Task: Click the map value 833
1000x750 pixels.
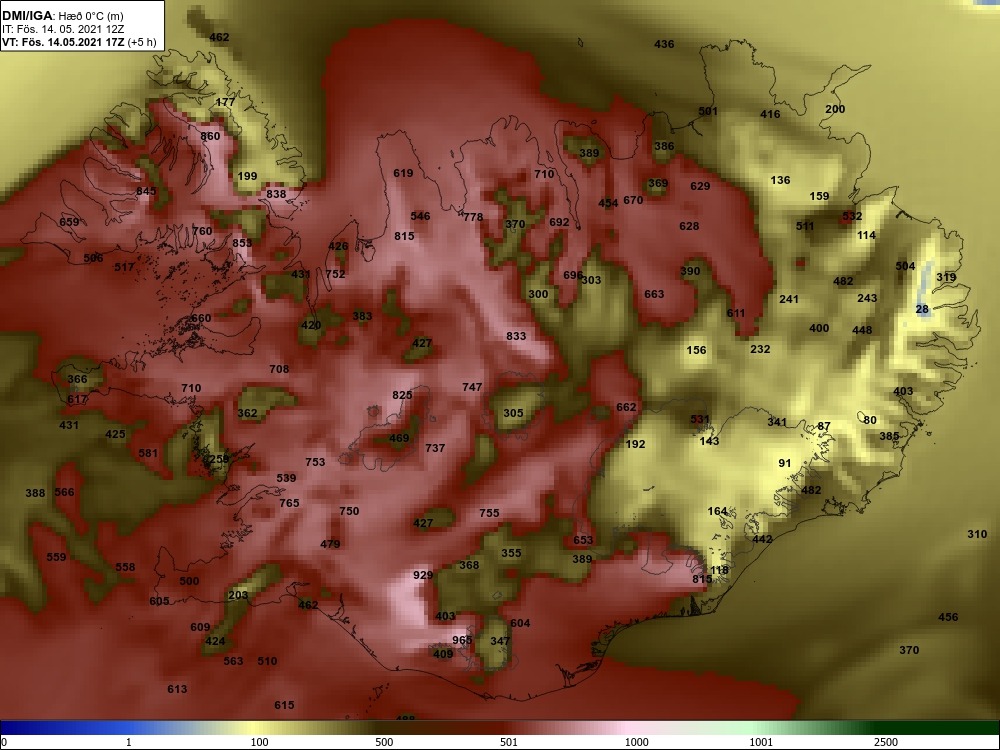Action: pyautogui.click(x=517, y=336)
